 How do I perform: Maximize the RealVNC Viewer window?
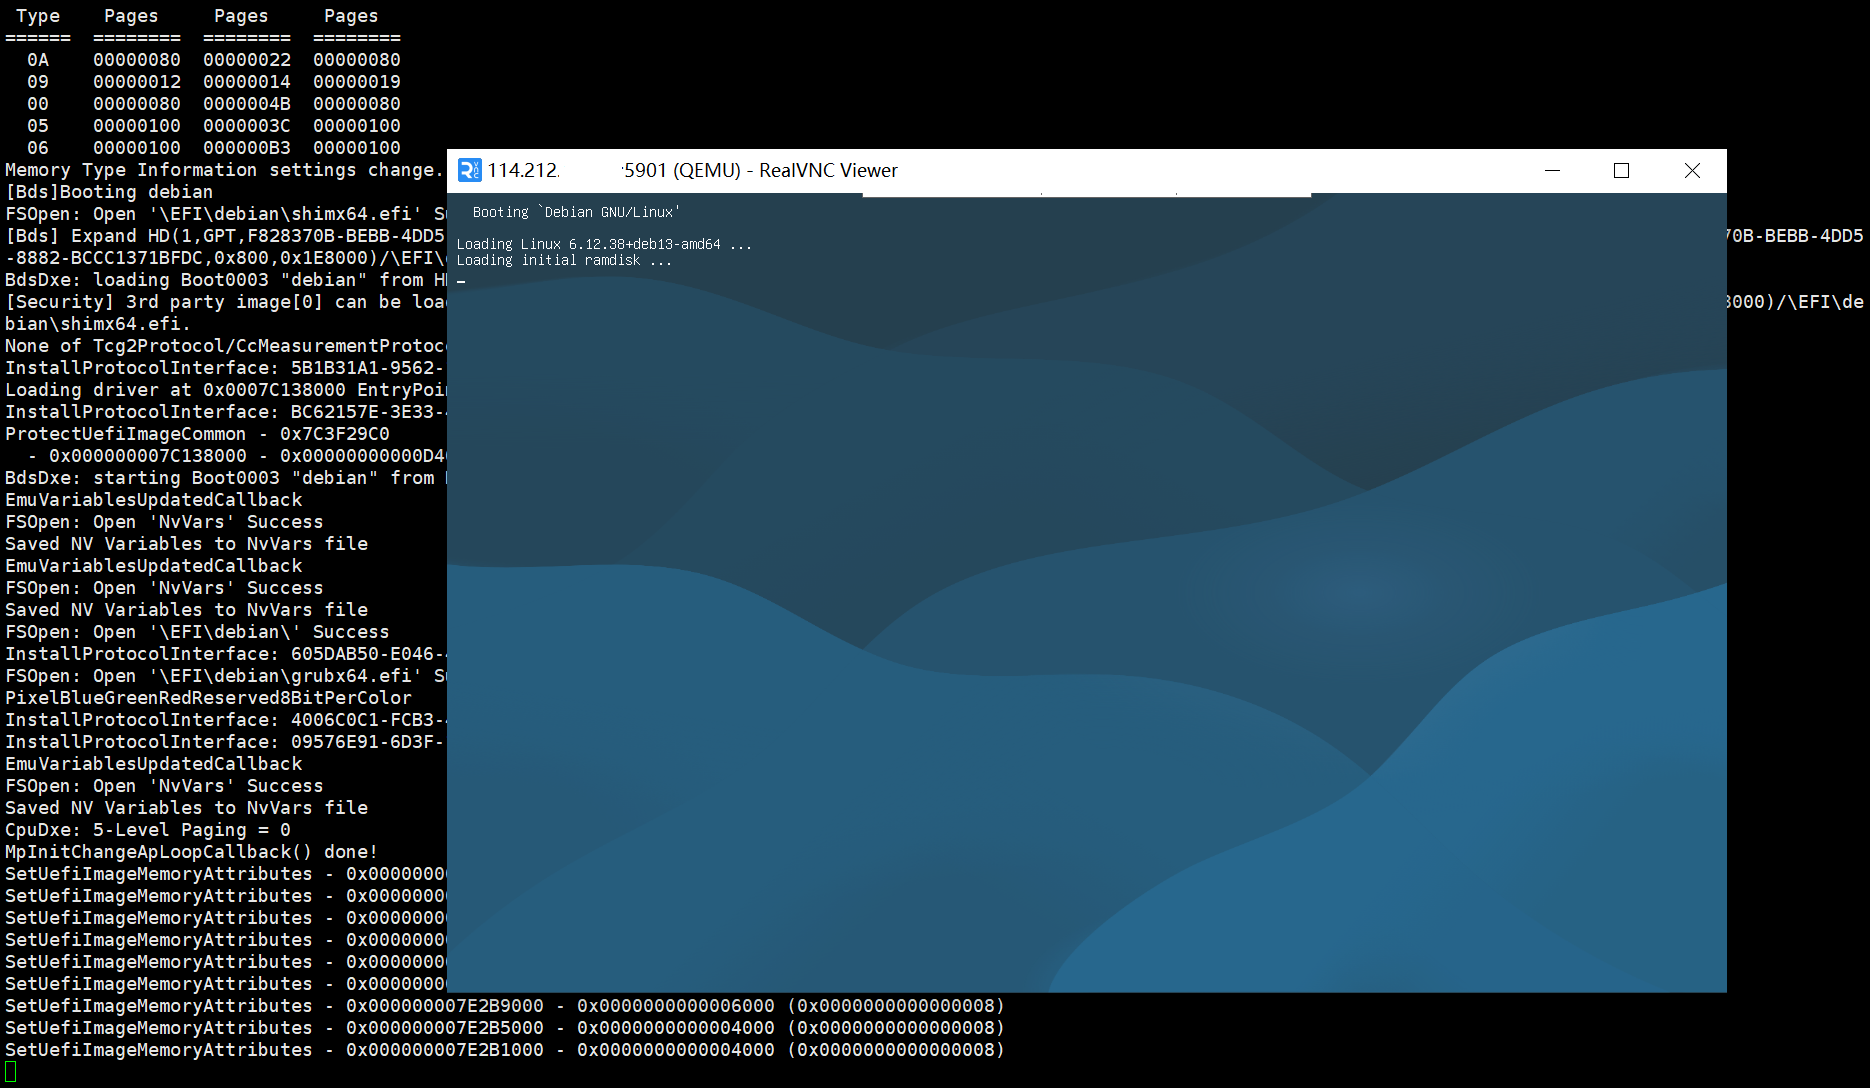tap(1621, 170)
